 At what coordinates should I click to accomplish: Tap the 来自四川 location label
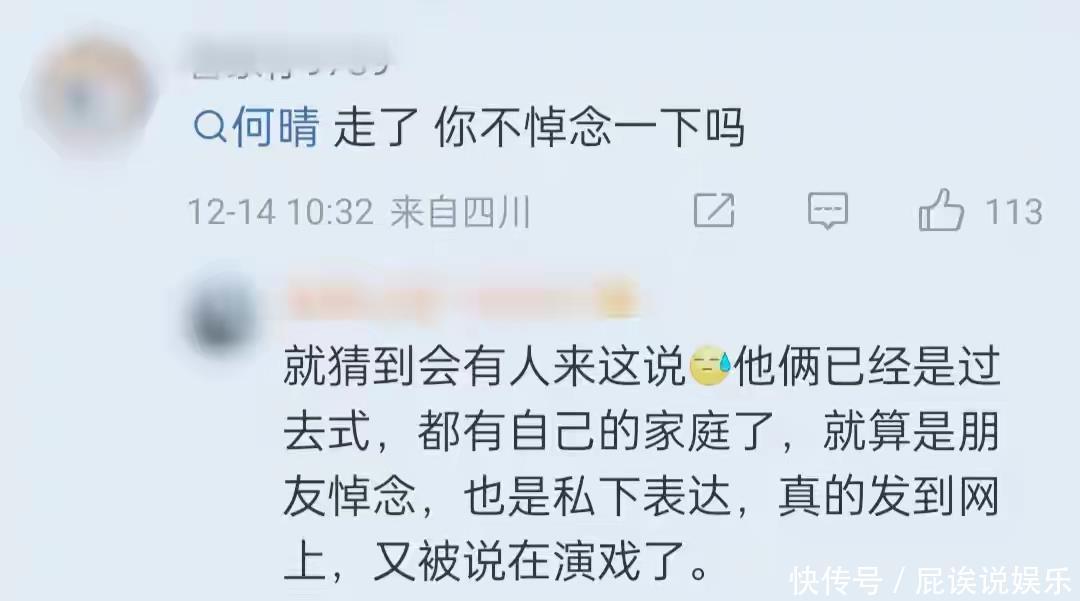[460, 211]
